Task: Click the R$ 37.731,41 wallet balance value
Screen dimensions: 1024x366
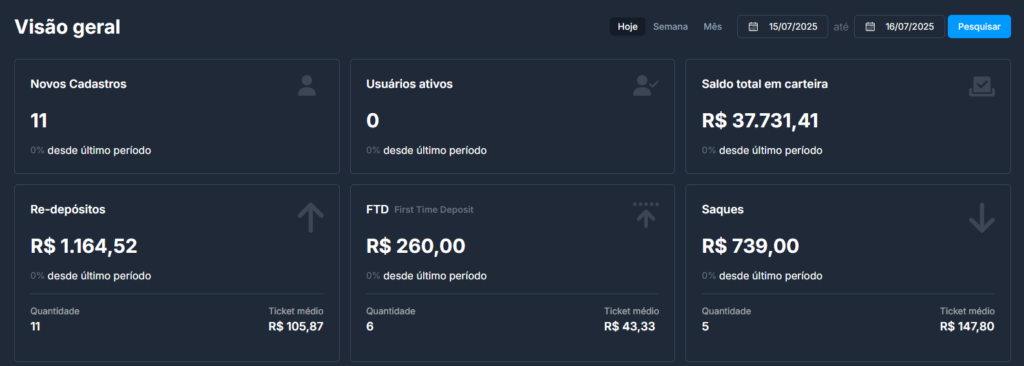Action: tap(760, 121)
